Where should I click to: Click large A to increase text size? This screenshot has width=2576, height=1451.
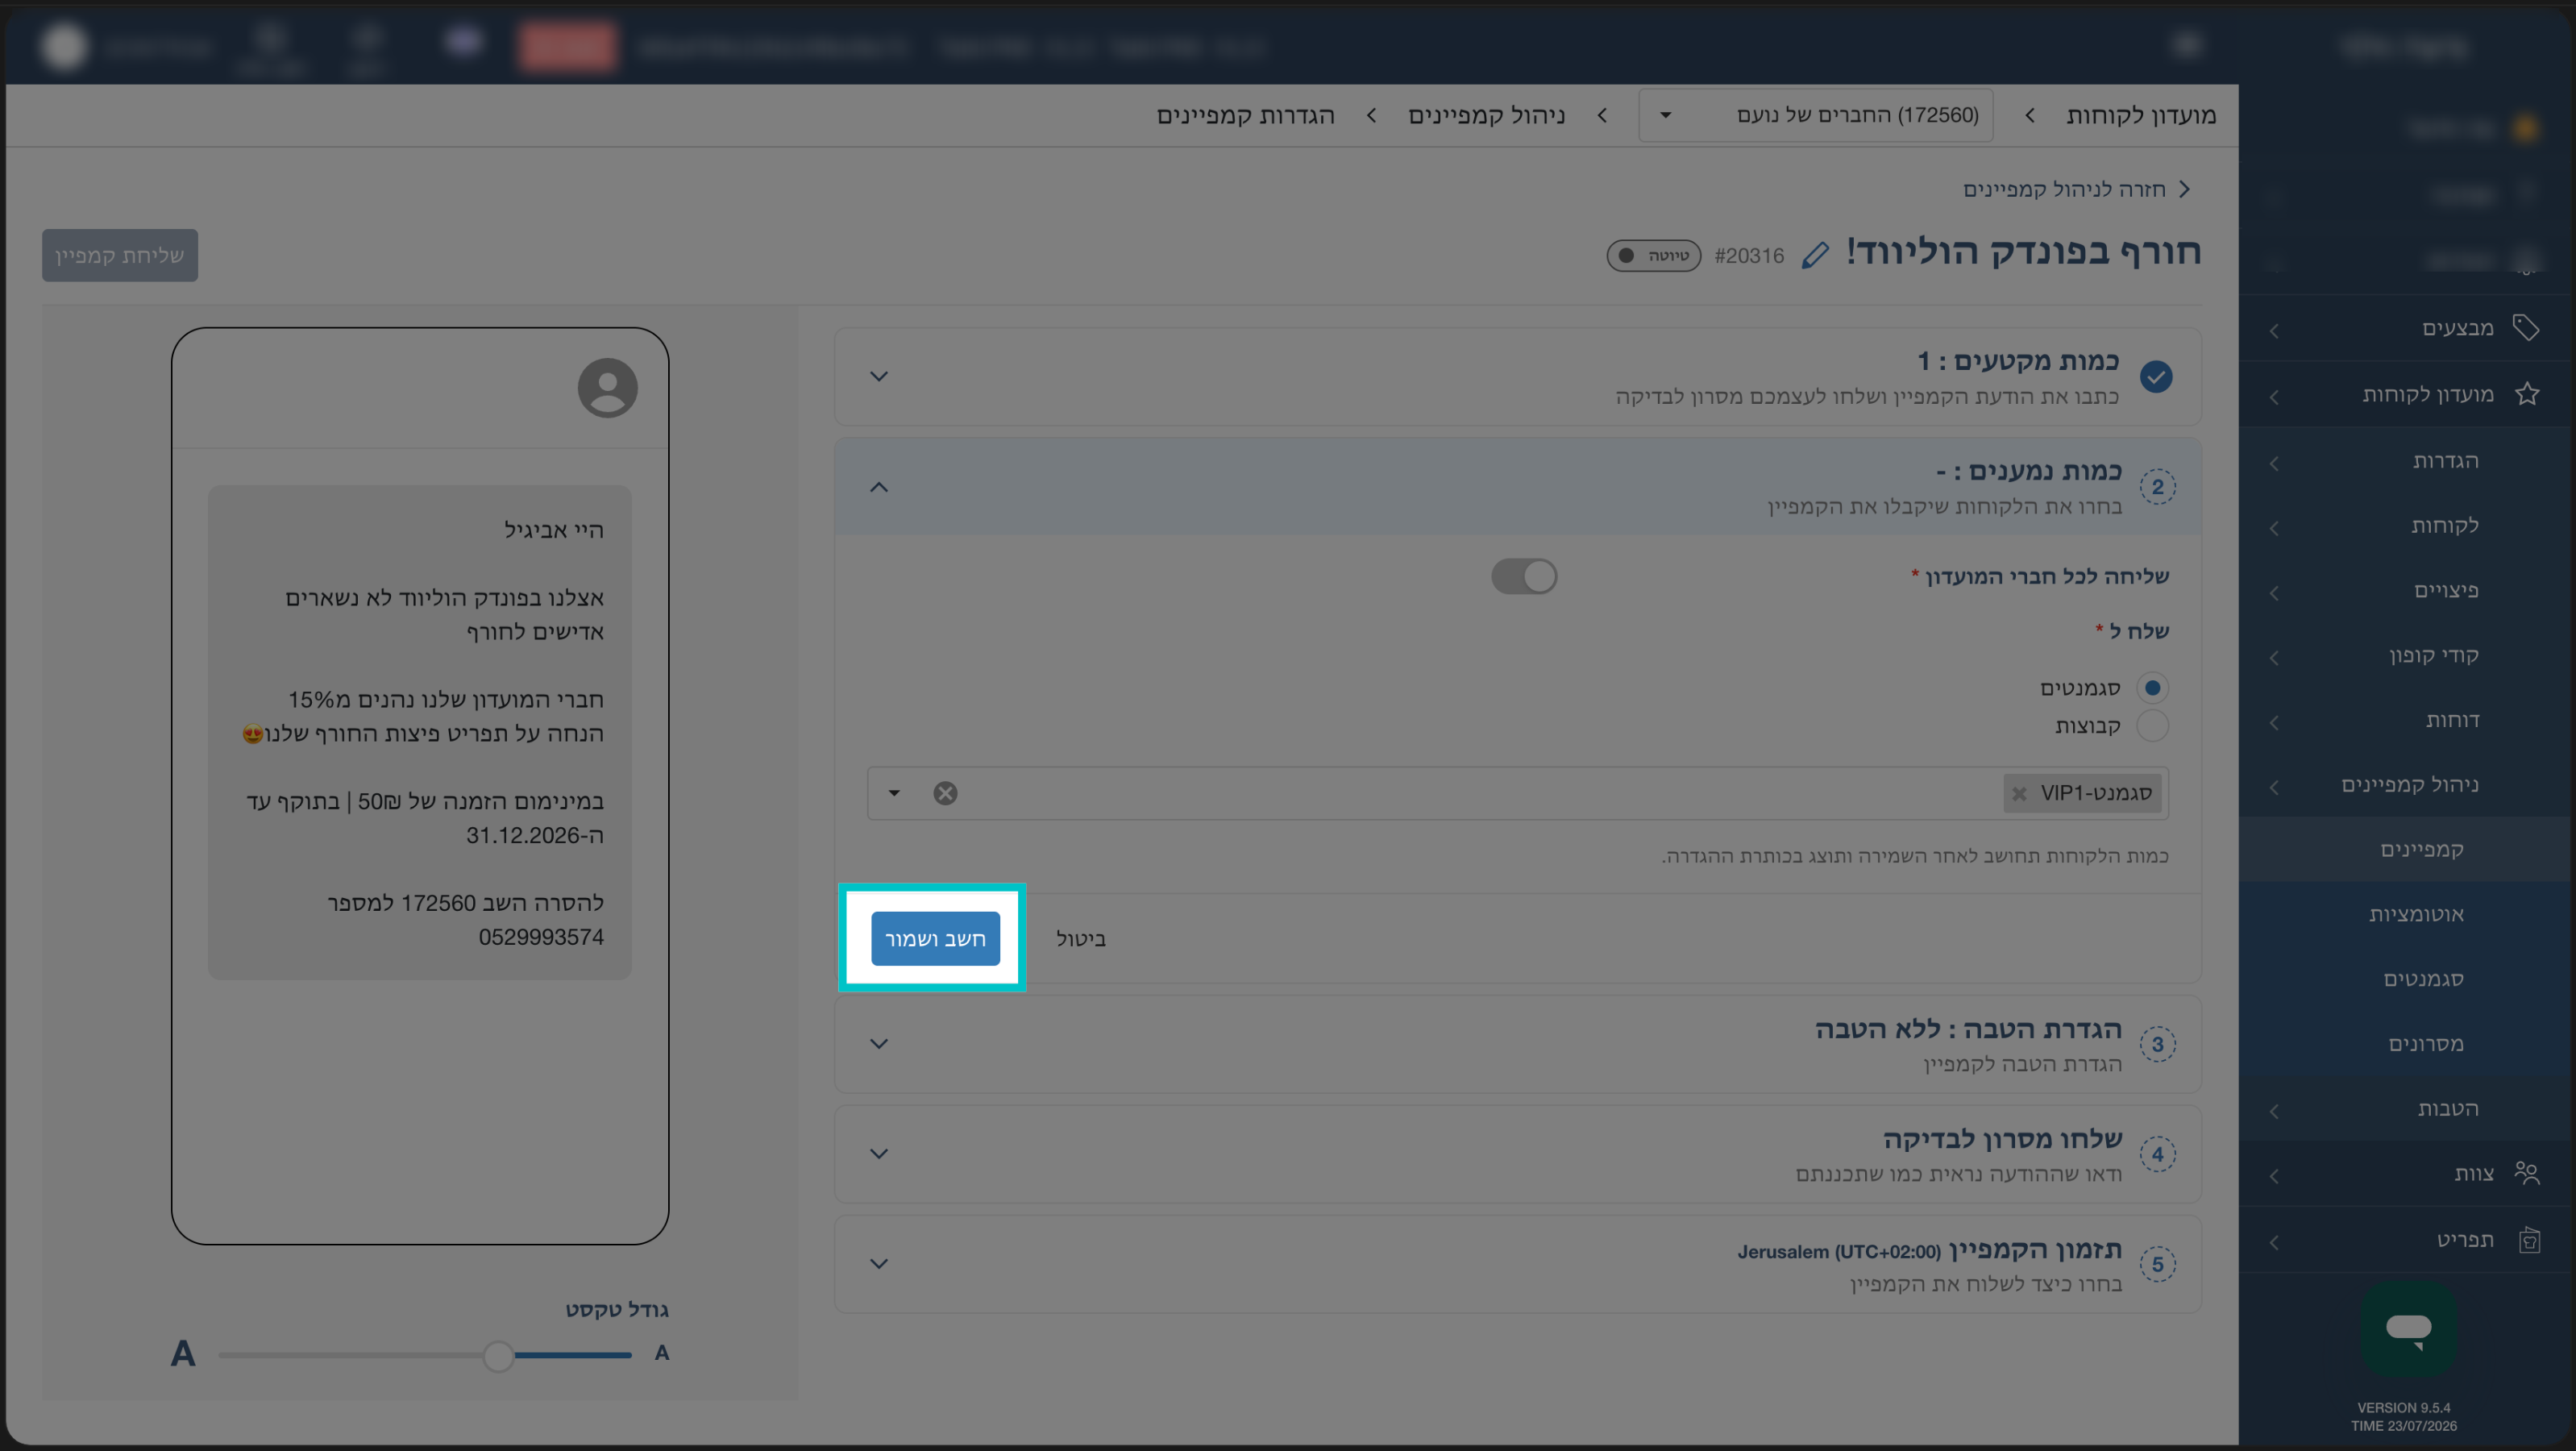pyautogui.click(x=183, y=1354)
